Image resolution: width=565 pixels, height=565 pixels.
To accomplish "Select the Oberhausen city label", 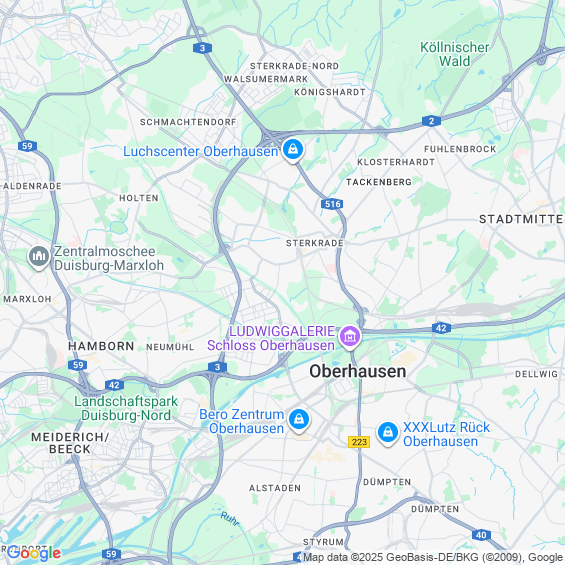I will click(x=357, y=371).
